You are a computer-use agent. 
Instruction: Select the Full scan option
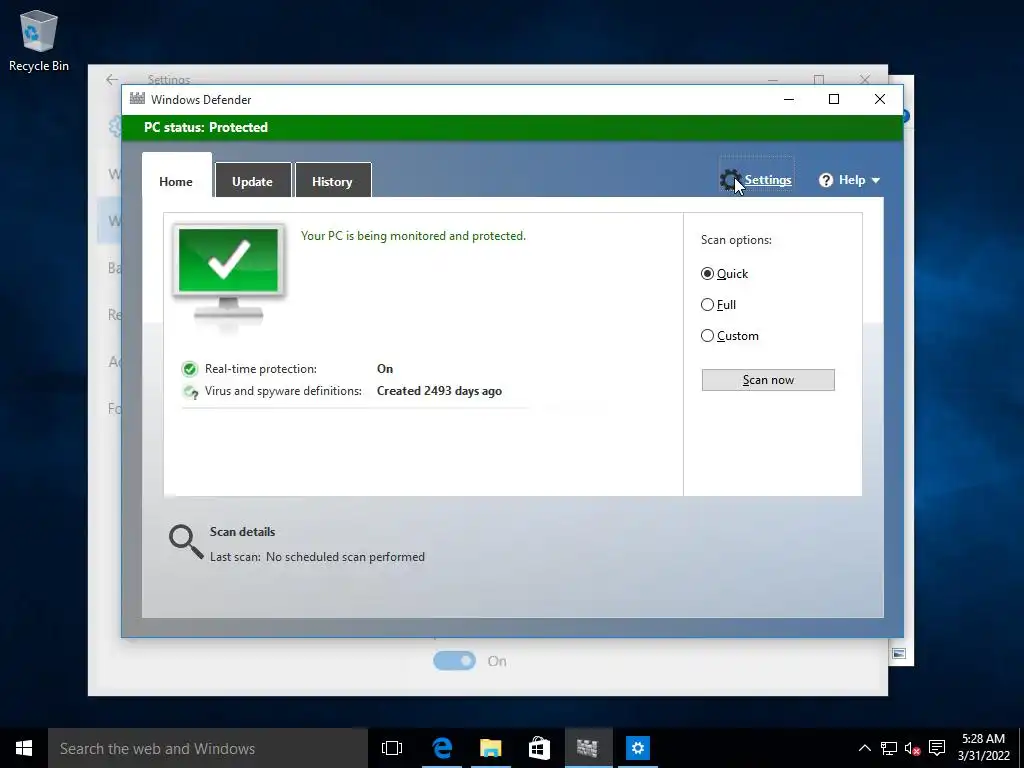tap(718, 305)
